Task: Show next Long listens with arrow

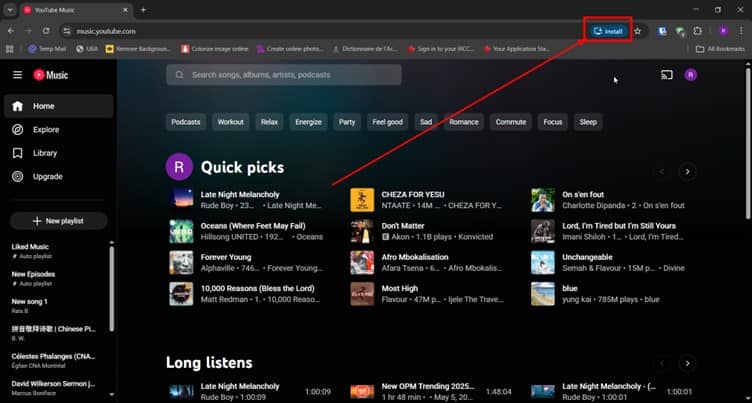Action: (687, 363)
